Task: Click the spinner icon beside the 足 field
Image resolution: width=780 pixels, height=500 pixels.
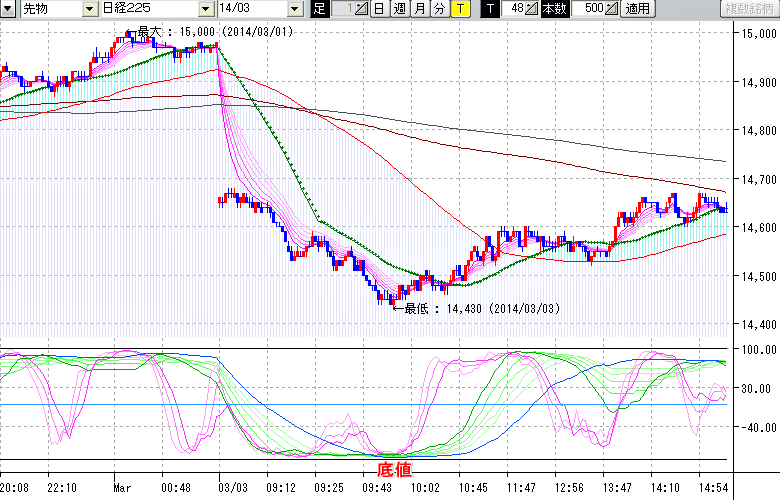Action: (x=362, y=9)
